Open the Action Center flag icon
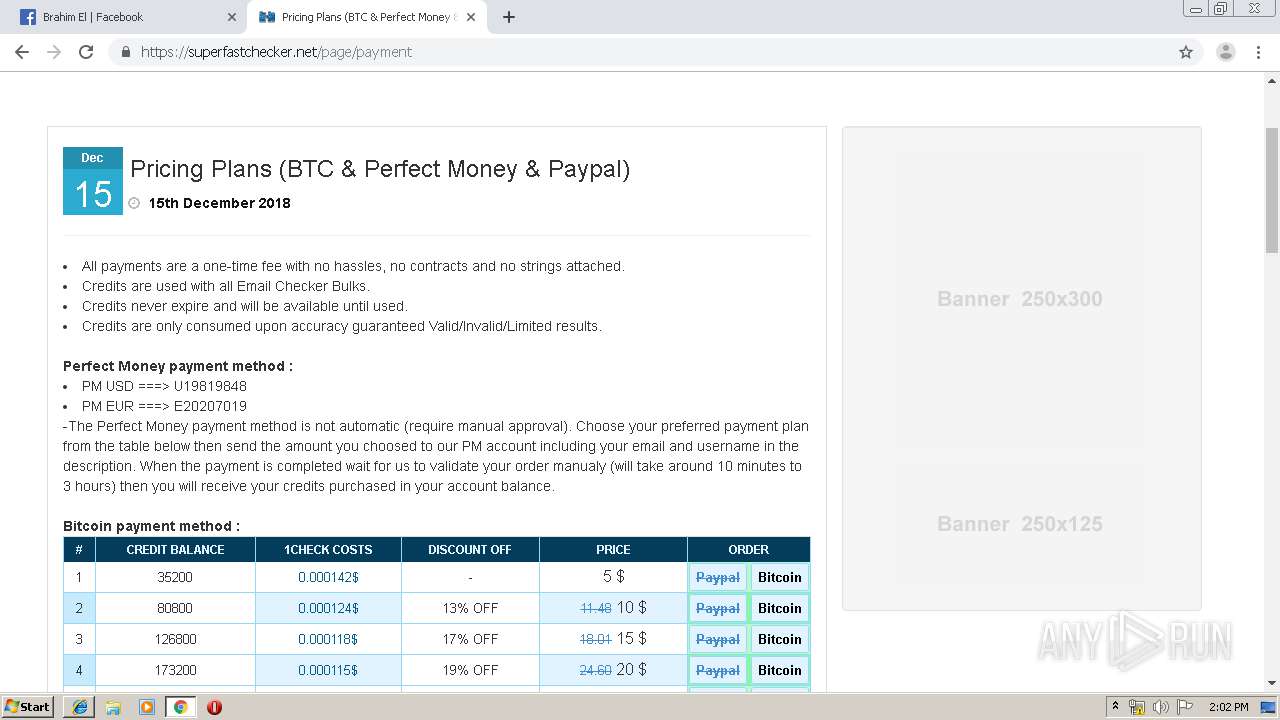This screenshot has height=720, width=1280. (x=1184, y=707)
